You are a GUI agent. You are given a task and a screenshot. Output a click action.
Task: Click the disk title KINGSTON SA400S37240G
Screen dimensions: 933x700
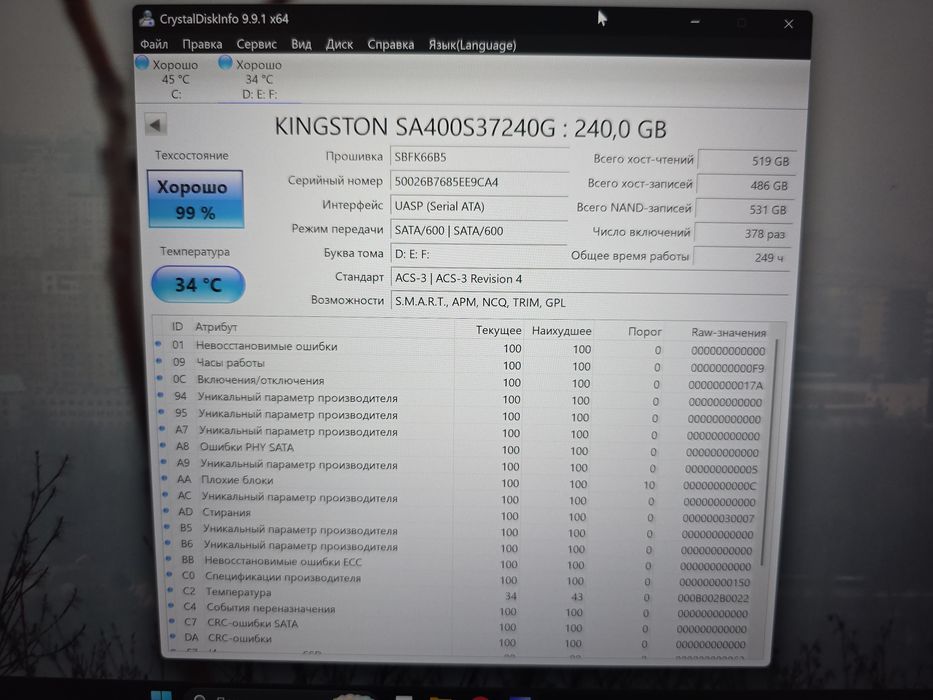pyautogui.click(x=415, y=127)
